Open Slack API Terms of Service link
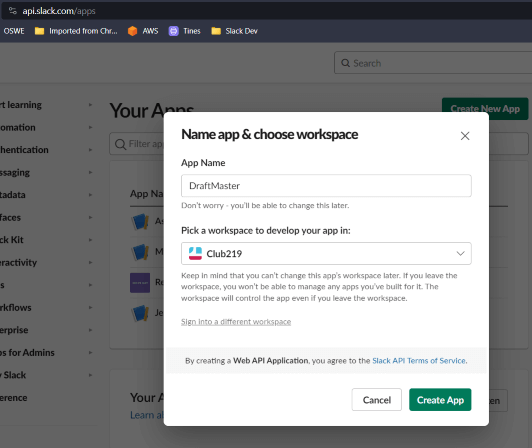Viewport: 532px width, 448px height. [x=419, y=361]
